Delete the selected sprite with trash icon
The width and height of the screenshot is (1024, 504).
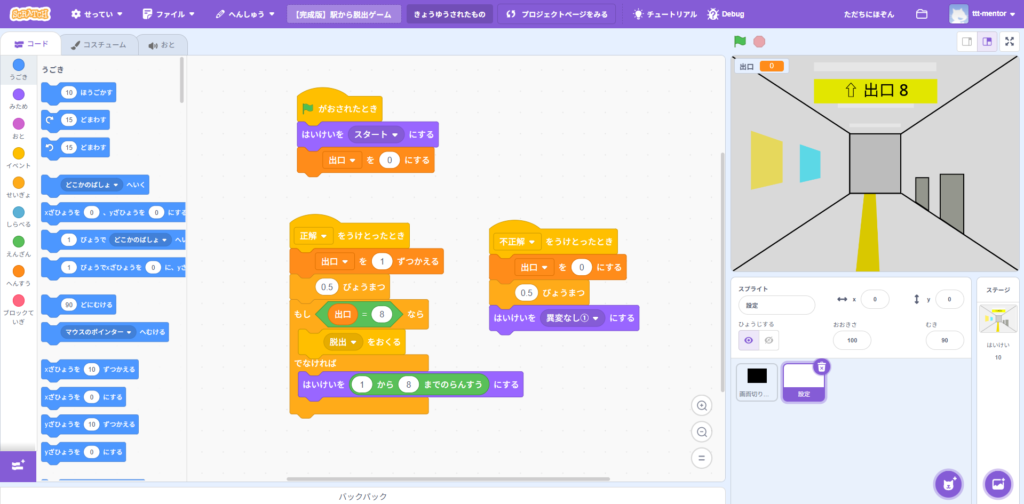pos(821,367)
